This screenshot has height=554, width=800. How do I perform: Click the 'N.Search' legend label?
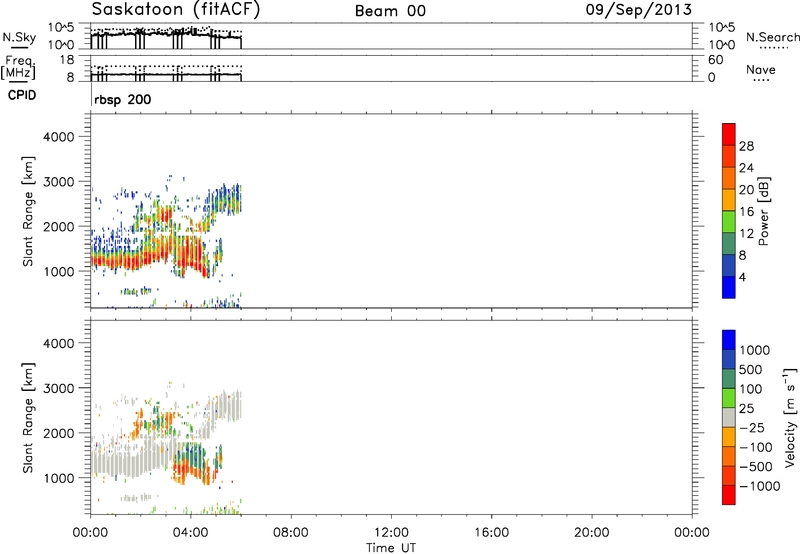coord(772,37)
